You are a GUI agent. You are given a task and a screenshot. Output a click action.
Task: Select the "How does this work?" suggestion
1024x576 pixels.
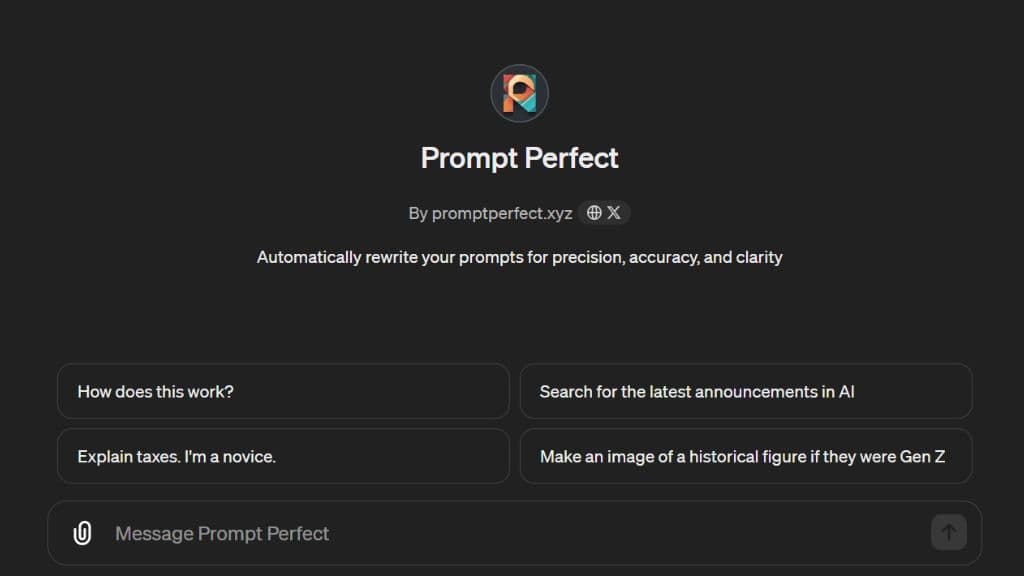(283, 391)
